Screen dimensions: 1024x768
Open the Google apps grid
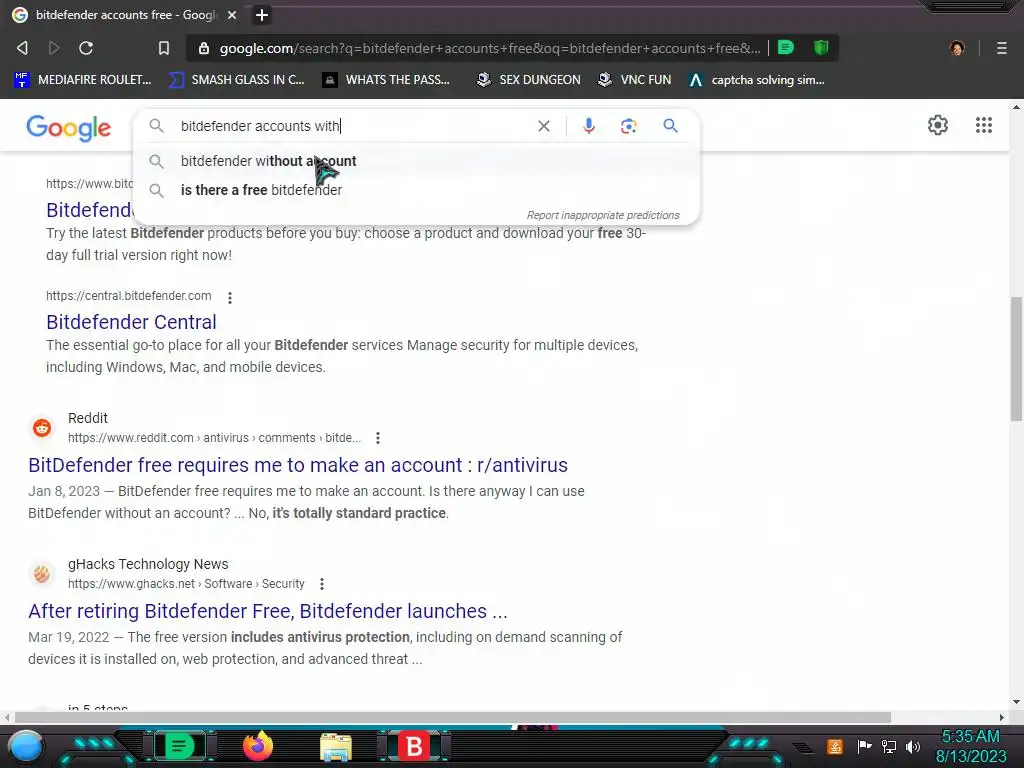click(984, 125)
